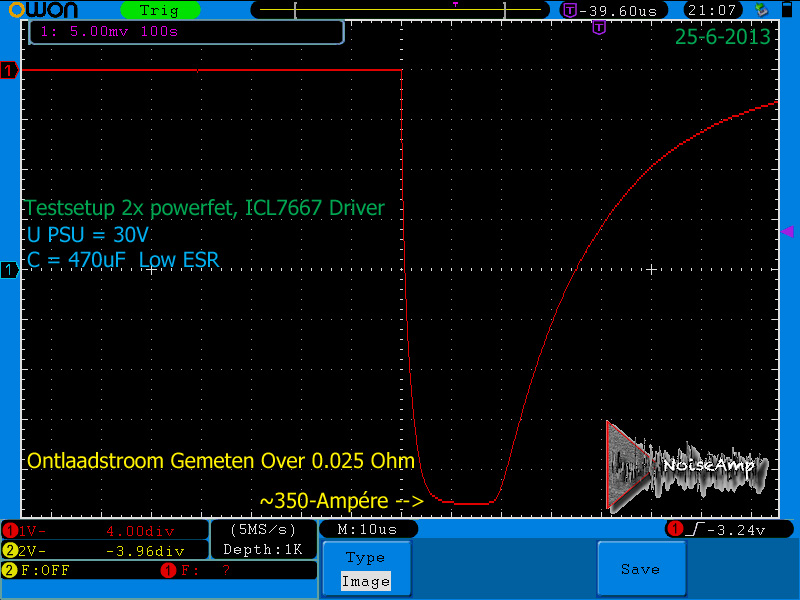Click the 25-6-2013 date text

click(x=722, y=36)
